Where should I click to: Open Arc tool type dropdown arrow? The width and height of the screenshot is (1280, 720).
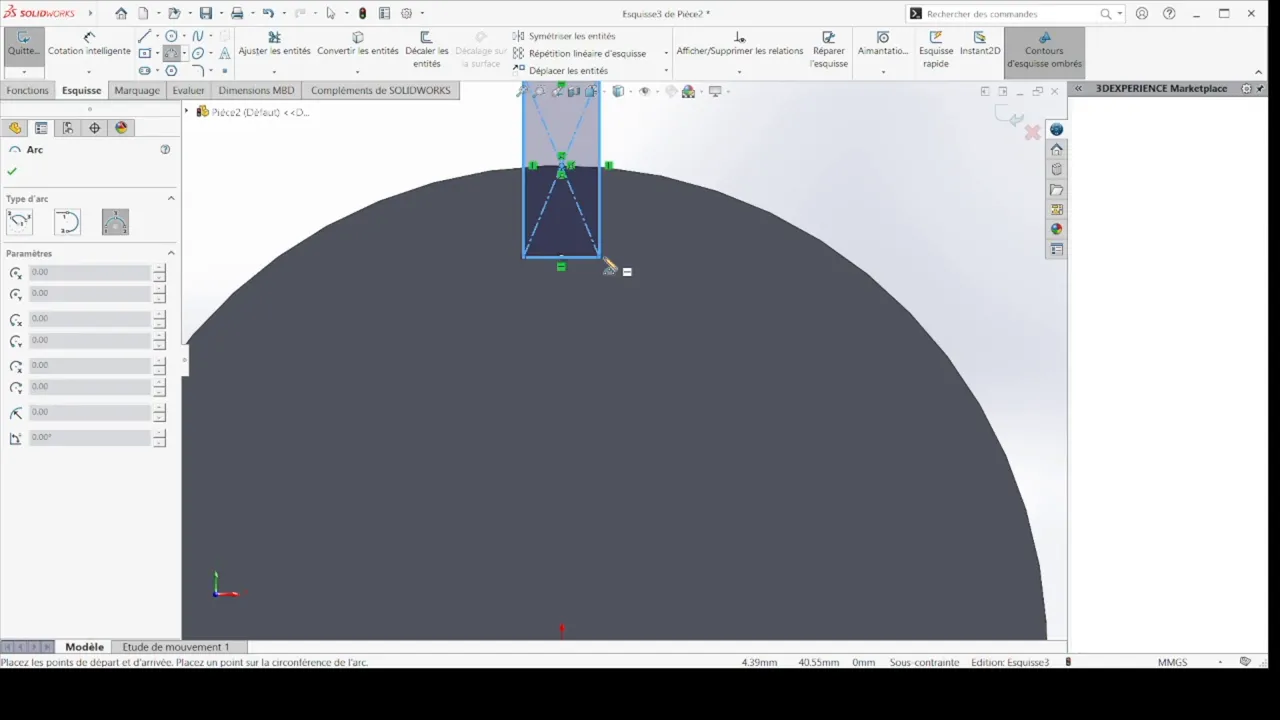point(185,53)
